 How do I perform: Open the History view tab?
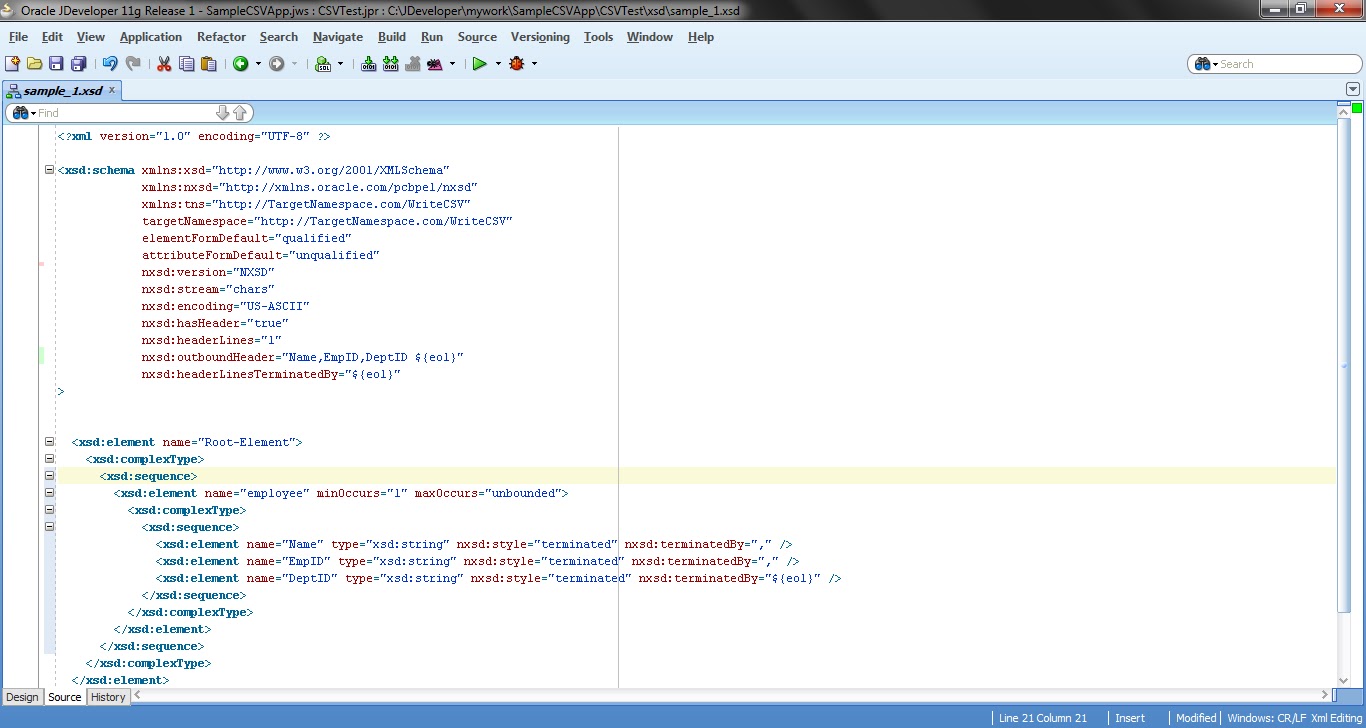point(107,697)
